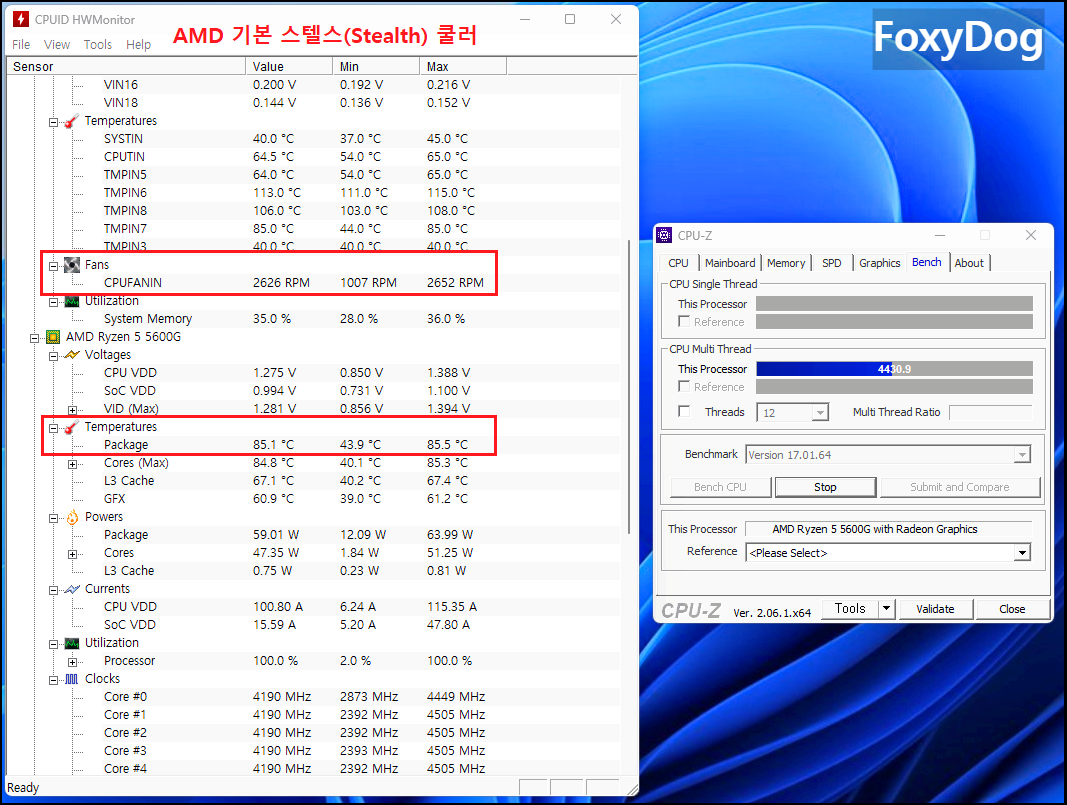This screenshot has width=1067, height=805.
Task: Select the Core #0 clock row
Action: click(313, 697)
